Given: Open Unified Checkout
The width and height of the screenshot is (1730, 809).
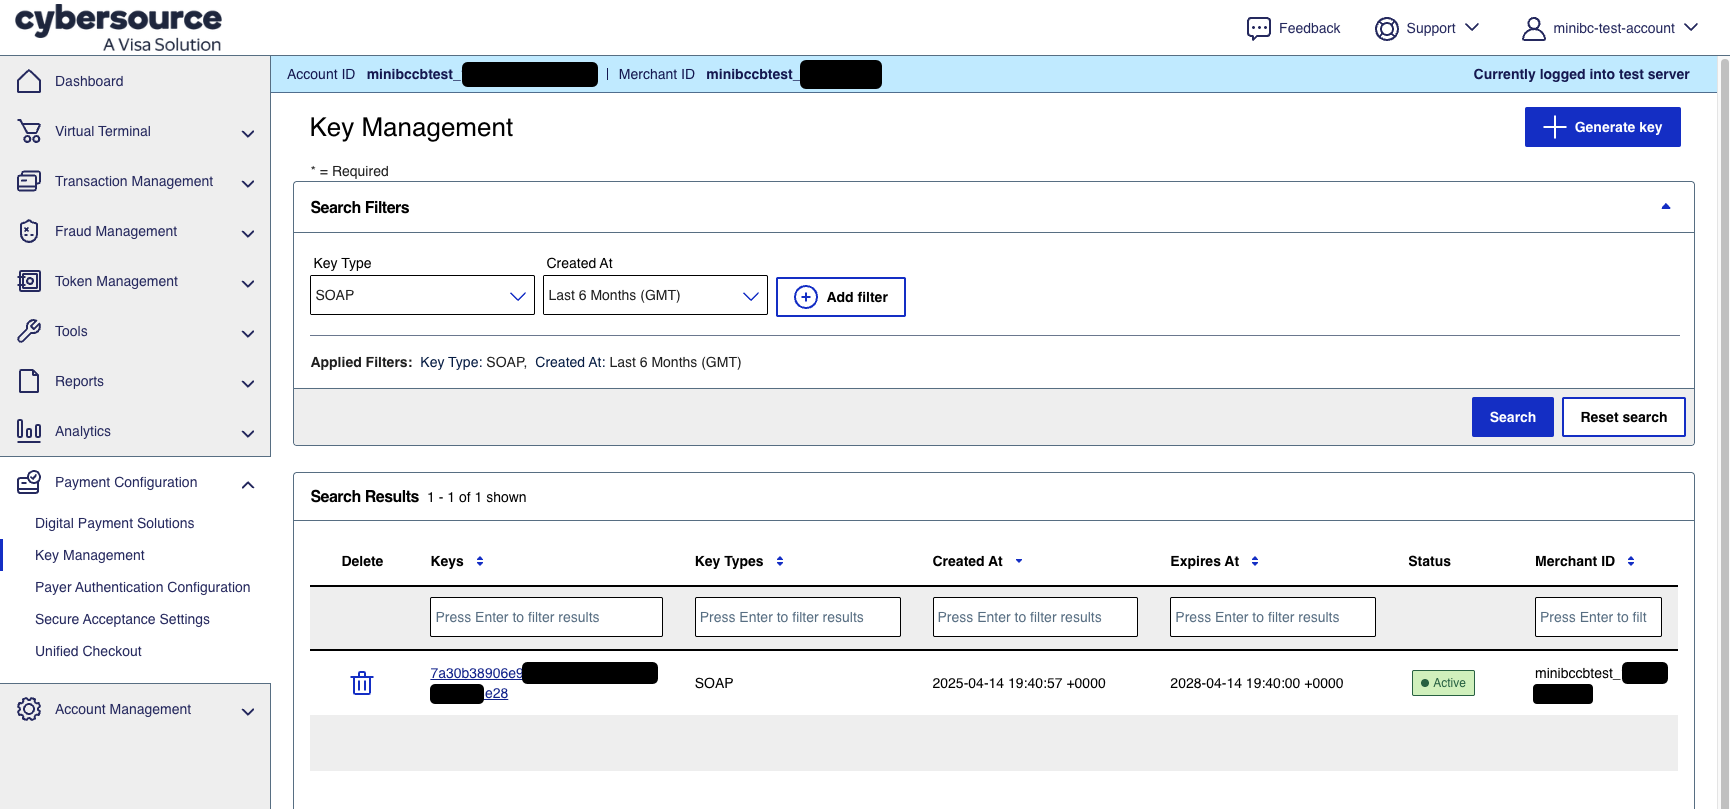Looking at the screenshot, I should (88, 651).
